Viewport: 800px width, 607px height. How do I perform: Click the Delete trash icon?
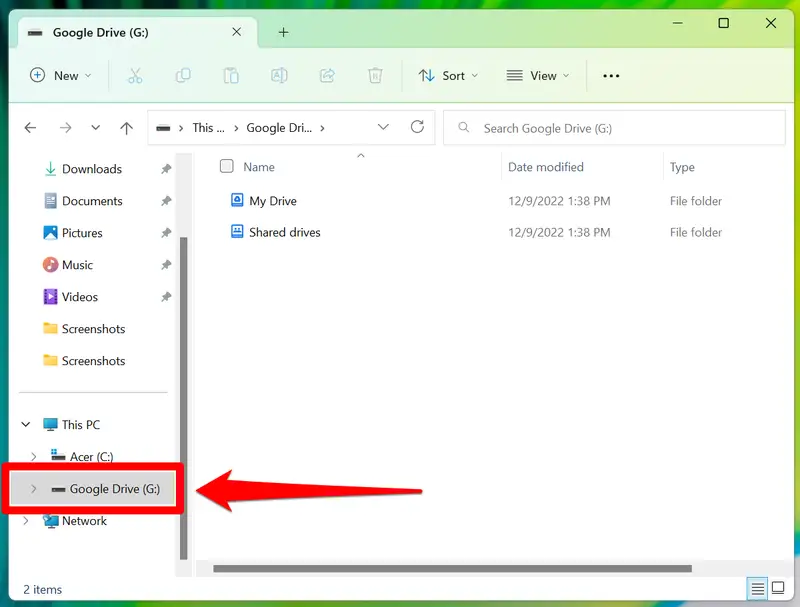click(375, 76)
